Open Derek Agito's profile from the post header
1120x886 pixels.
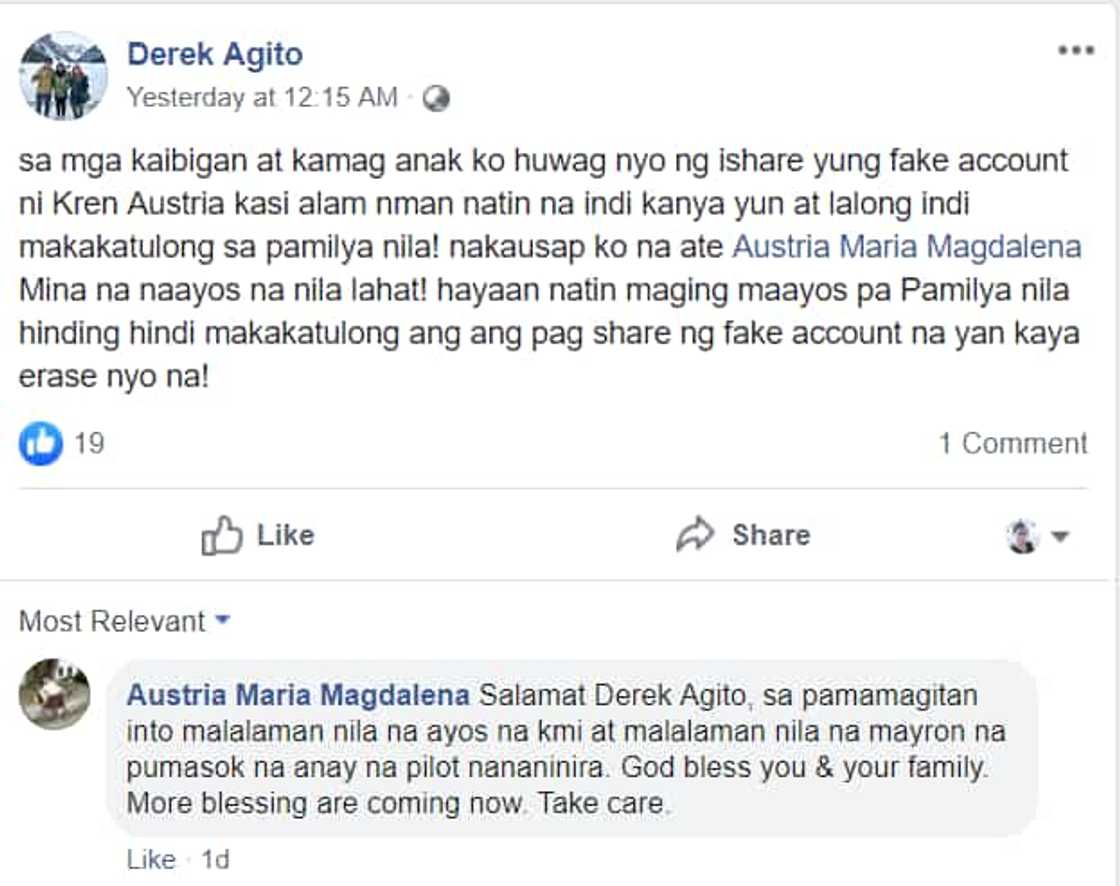click(x=214, y=54)
